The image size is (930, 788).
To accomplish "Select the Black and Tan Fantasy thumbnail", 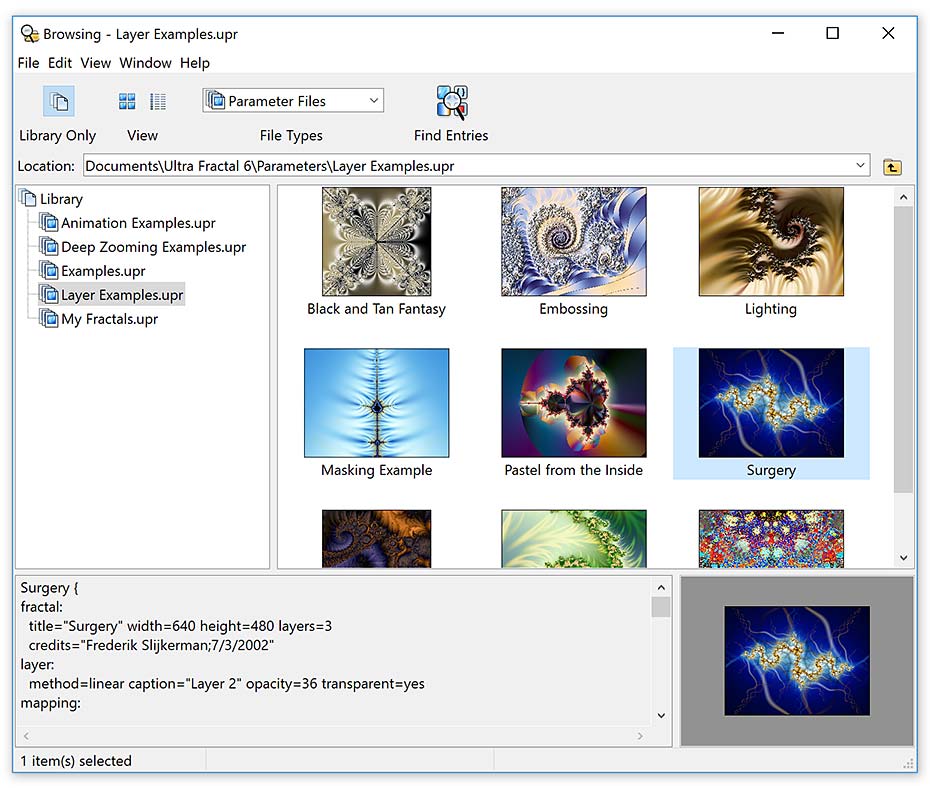I will point(376,242).
